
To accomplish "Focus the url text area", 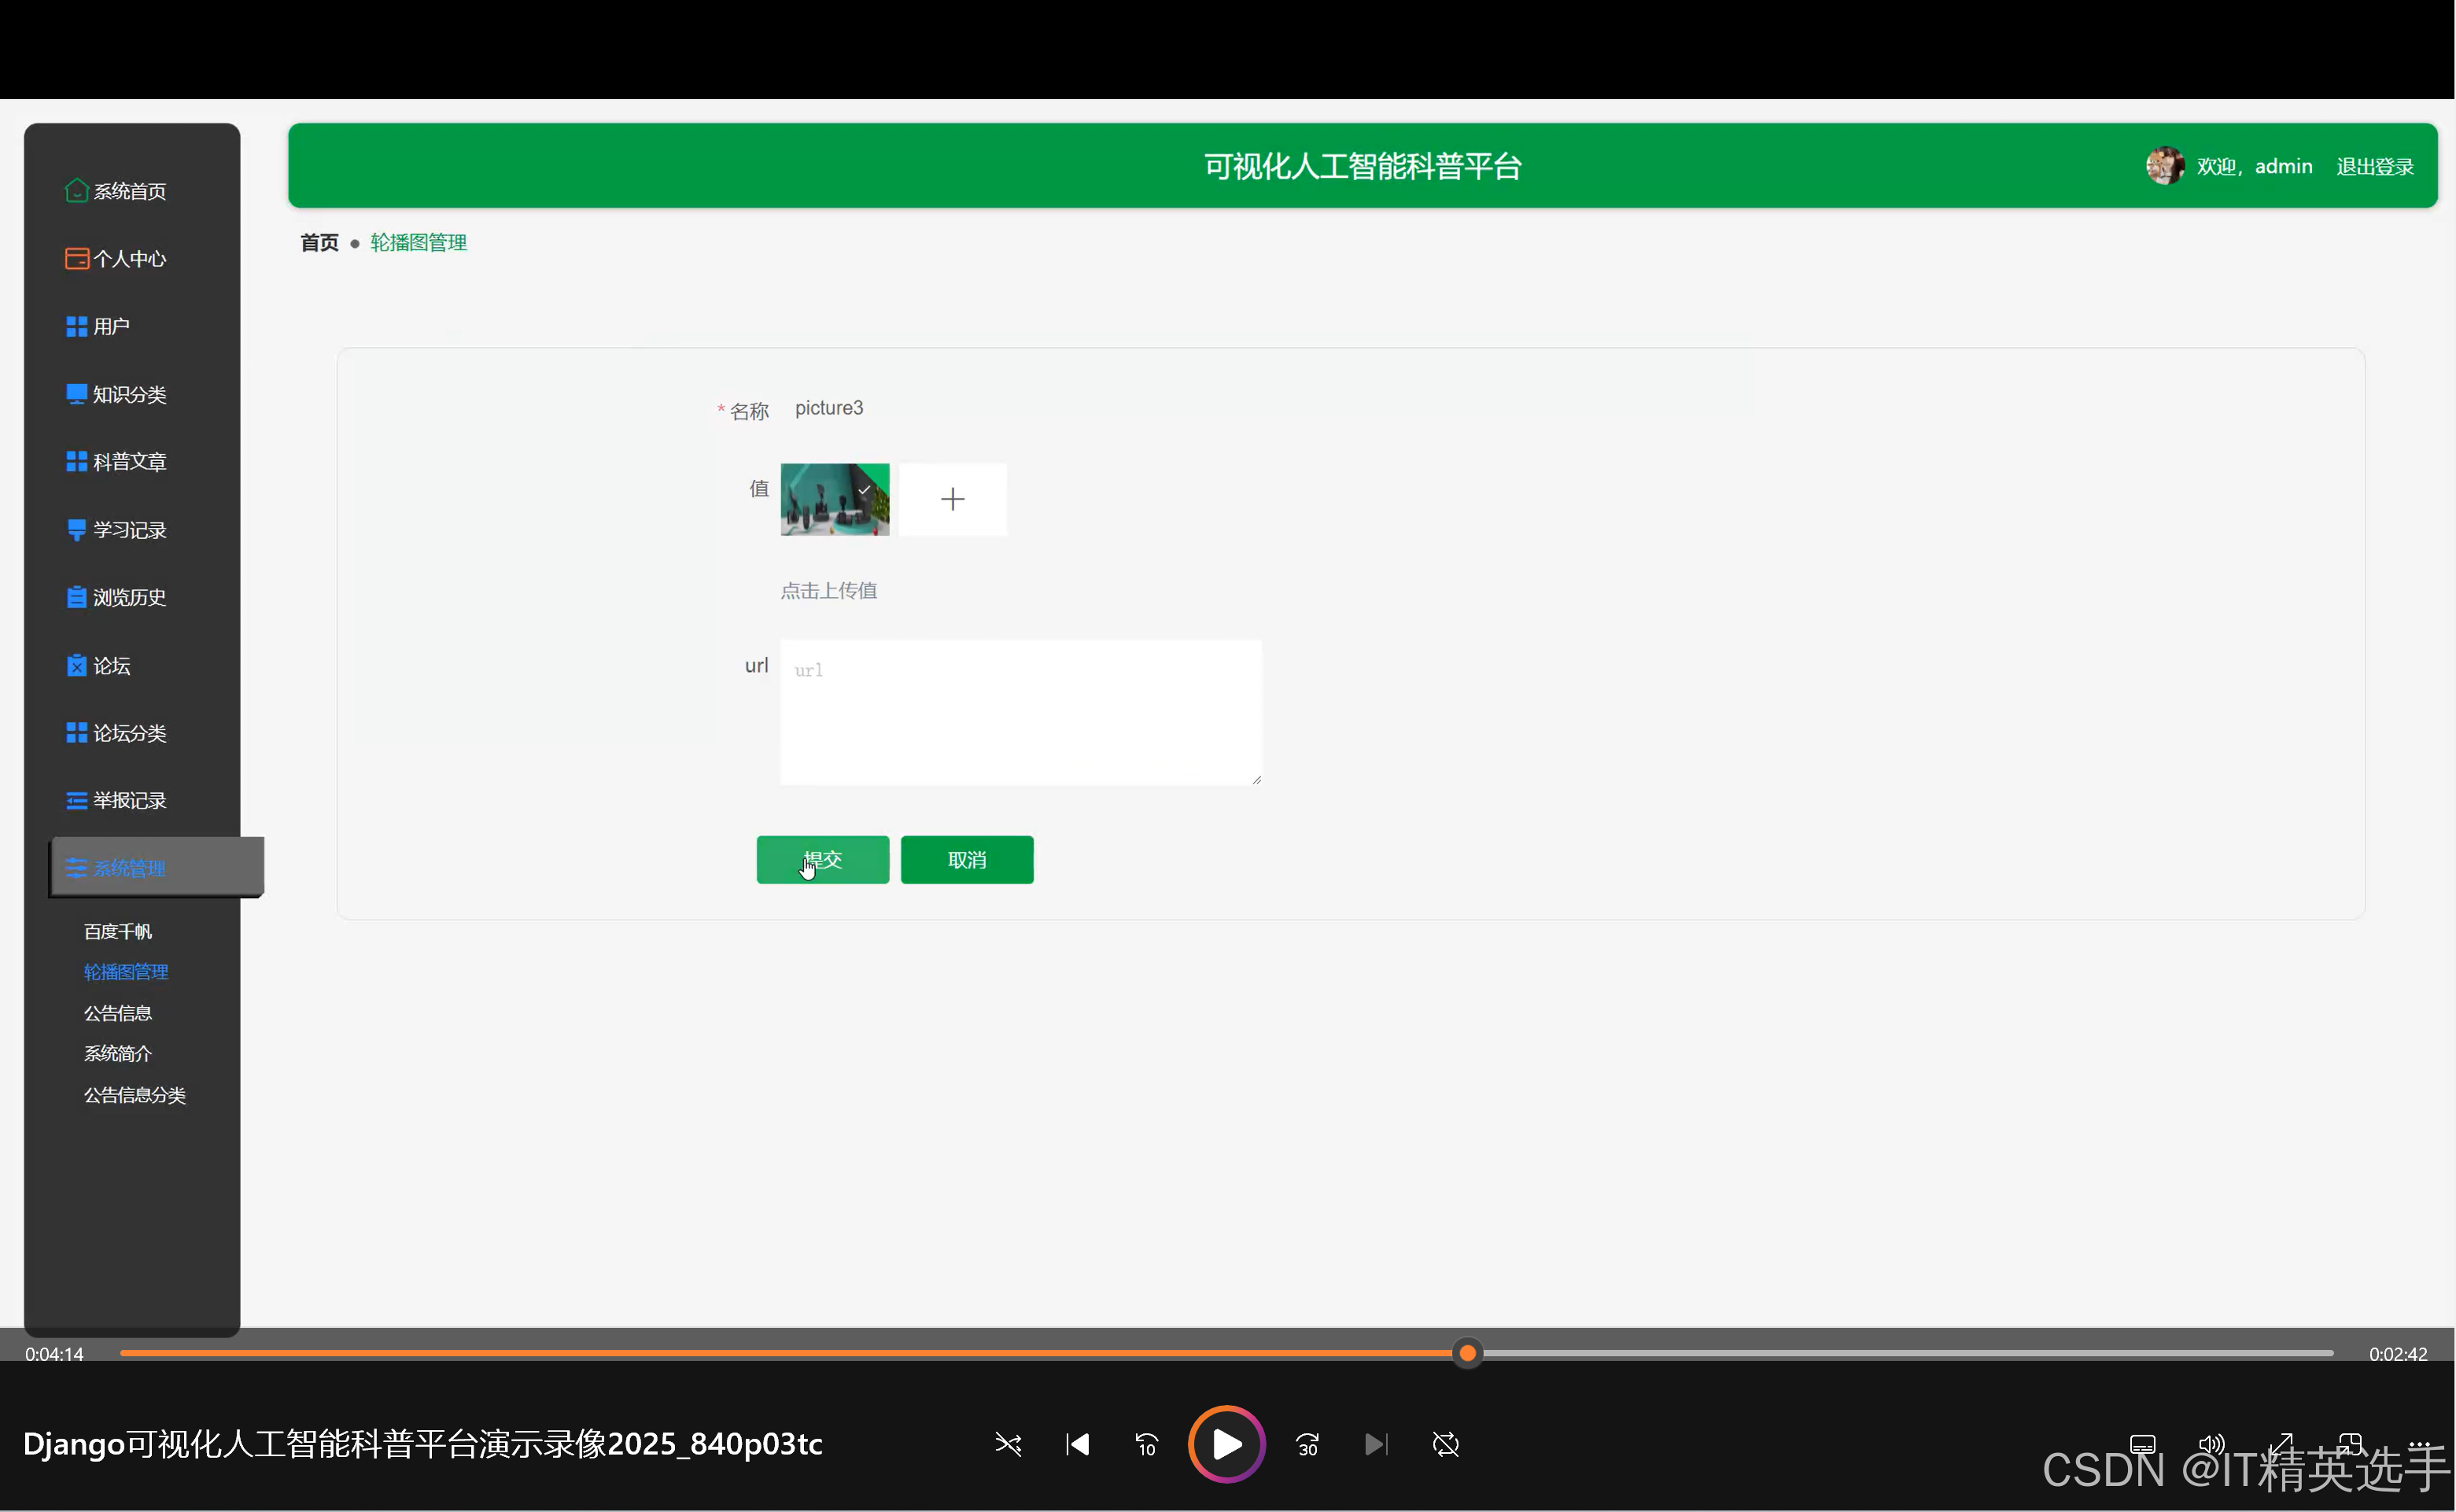I will point(1021,712).
